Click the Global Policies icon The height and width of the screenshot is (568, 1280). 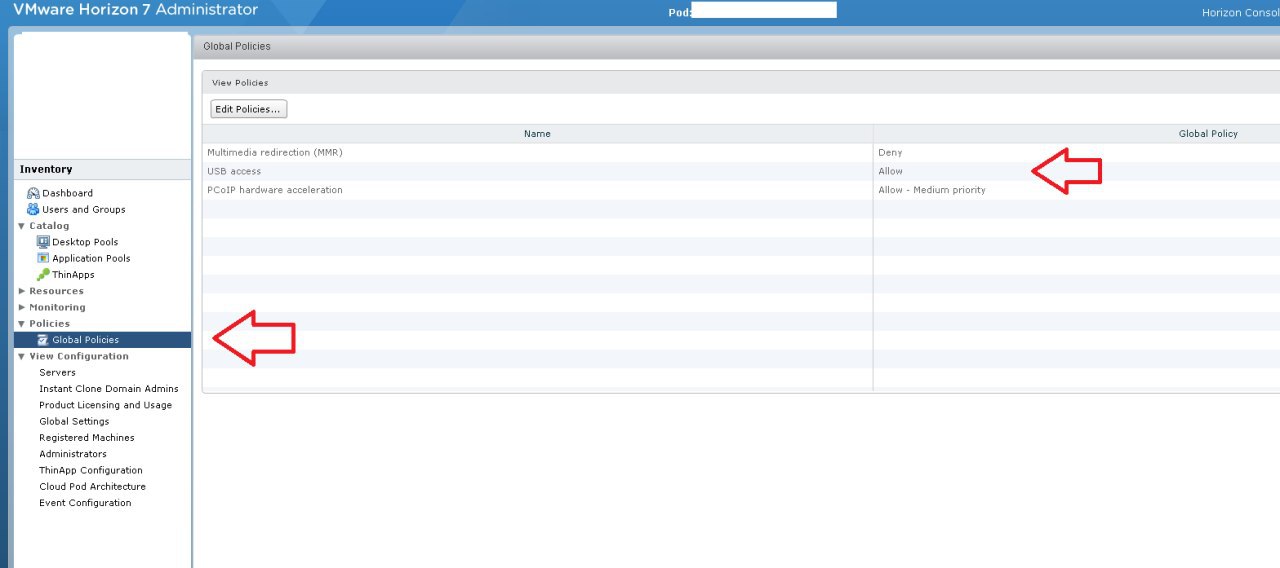[x=43, y=340]
